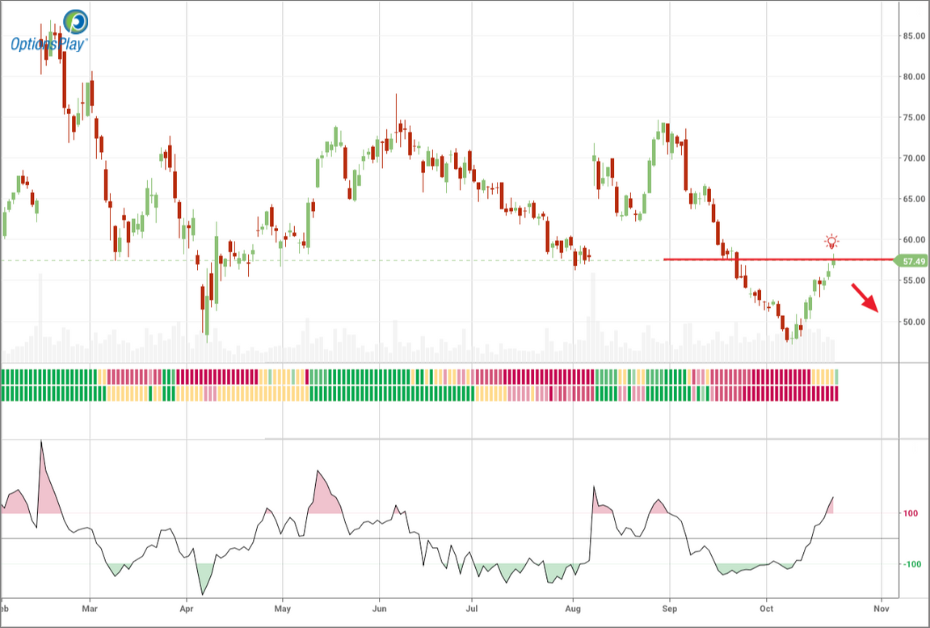
Task: Click the OptionsPlay logo
Action: pyautogui.click(x=49, y=30)
